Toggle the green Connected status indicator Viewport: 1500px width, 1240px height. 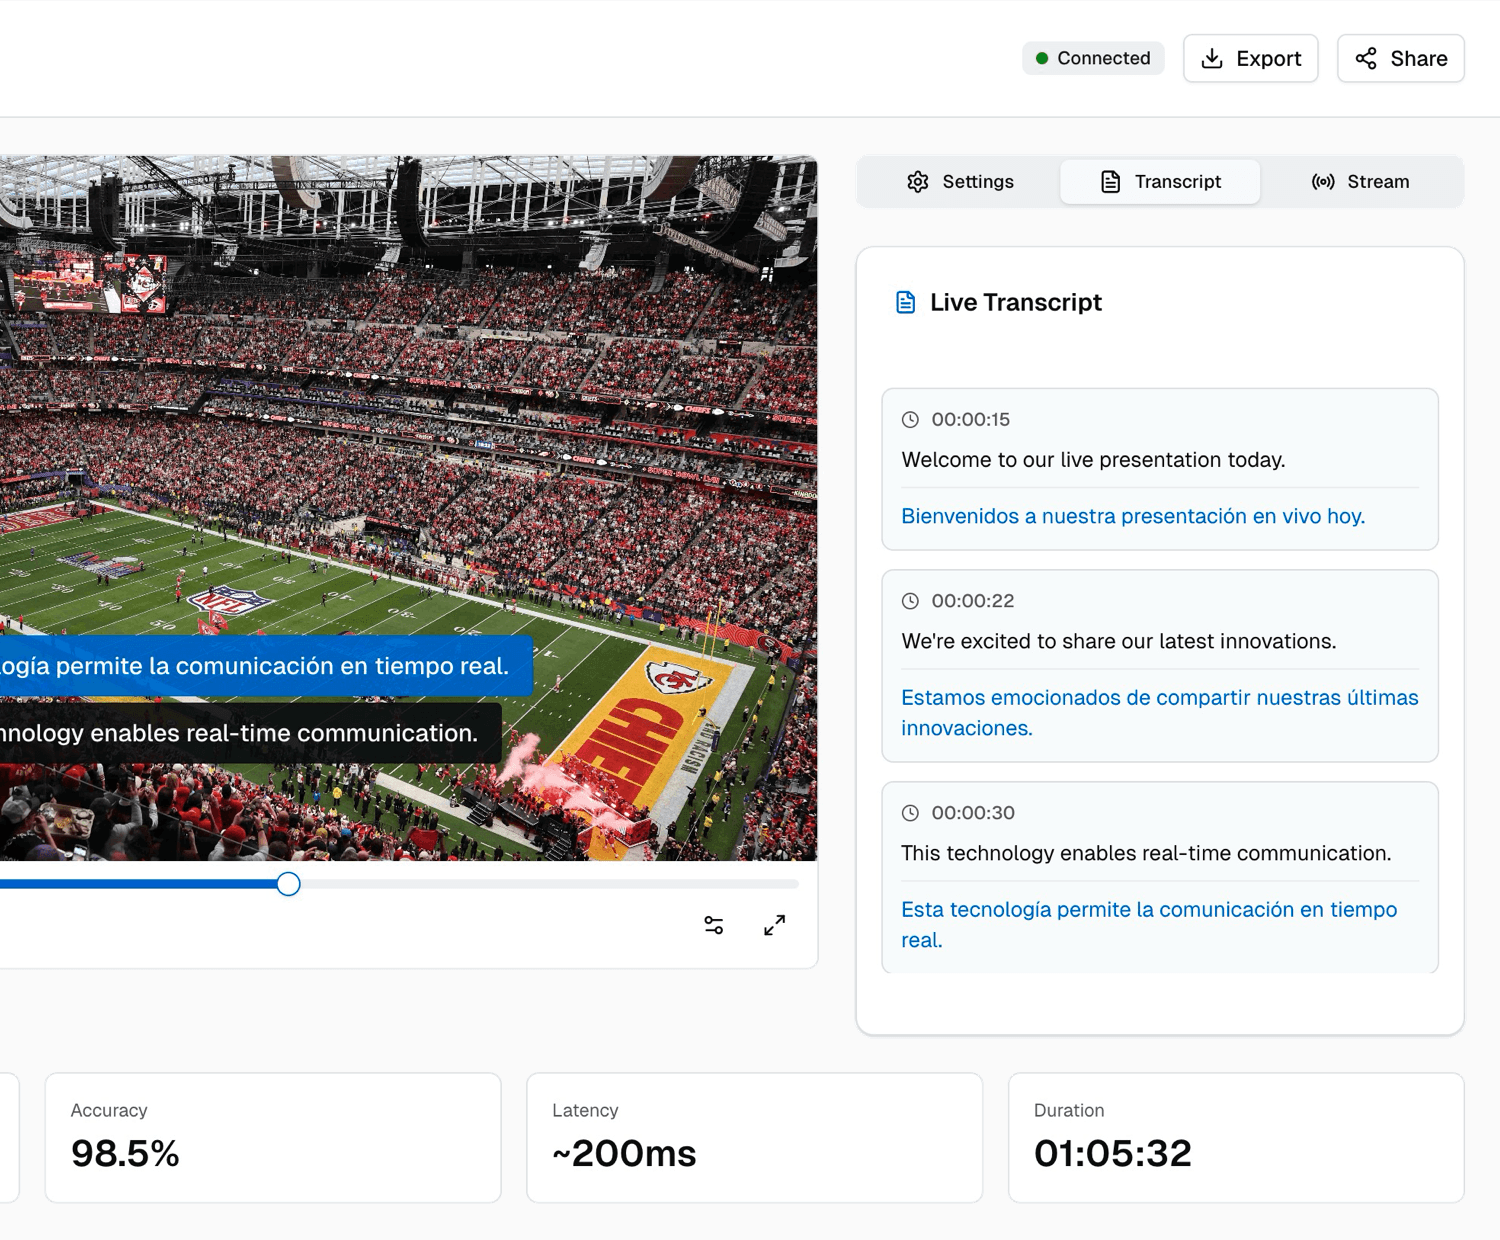click(1042, 58)
